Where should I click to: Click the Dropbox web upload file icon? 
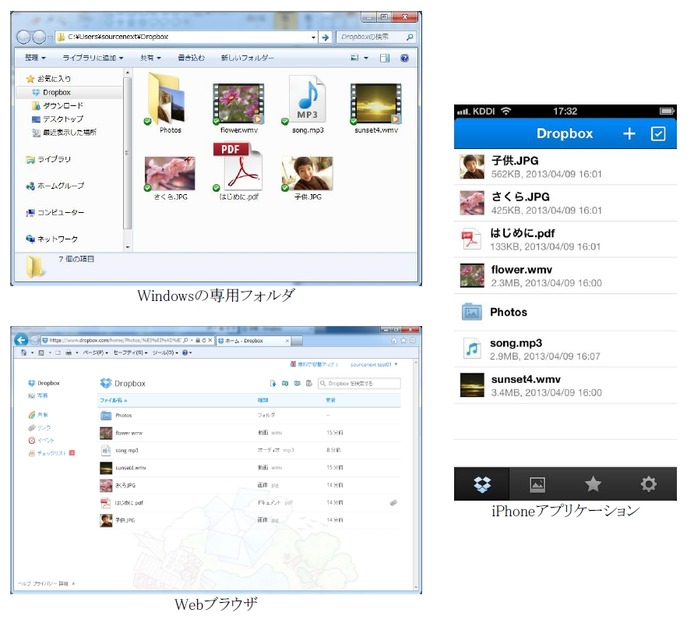coord(273,383)
